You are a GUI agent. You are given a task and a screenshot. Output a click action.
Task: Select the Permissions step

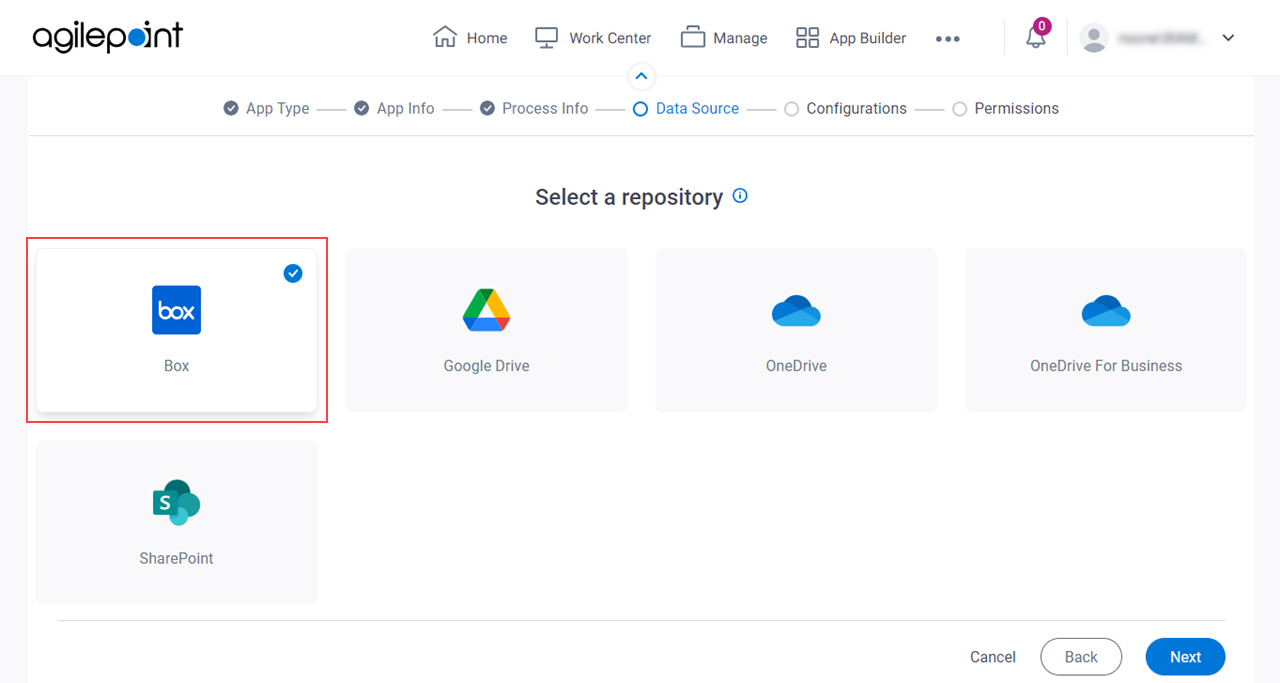point(1005,108)
